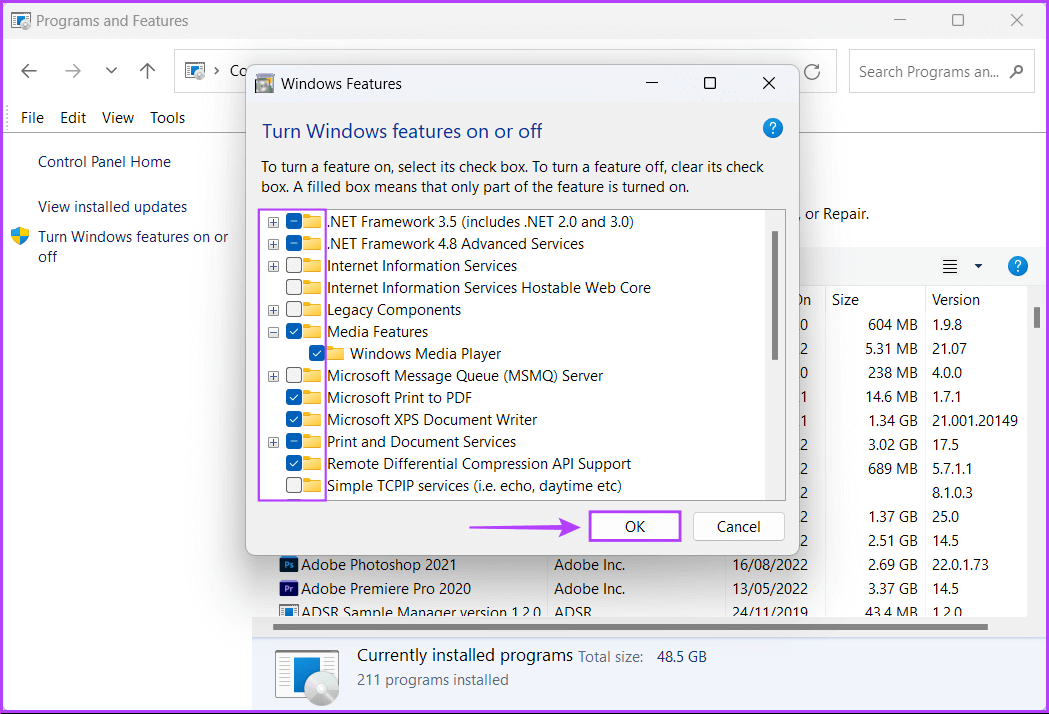The height and width of the screenshot is (714, 1049).
Task: Open the File menu
Action: pos(32,118)
